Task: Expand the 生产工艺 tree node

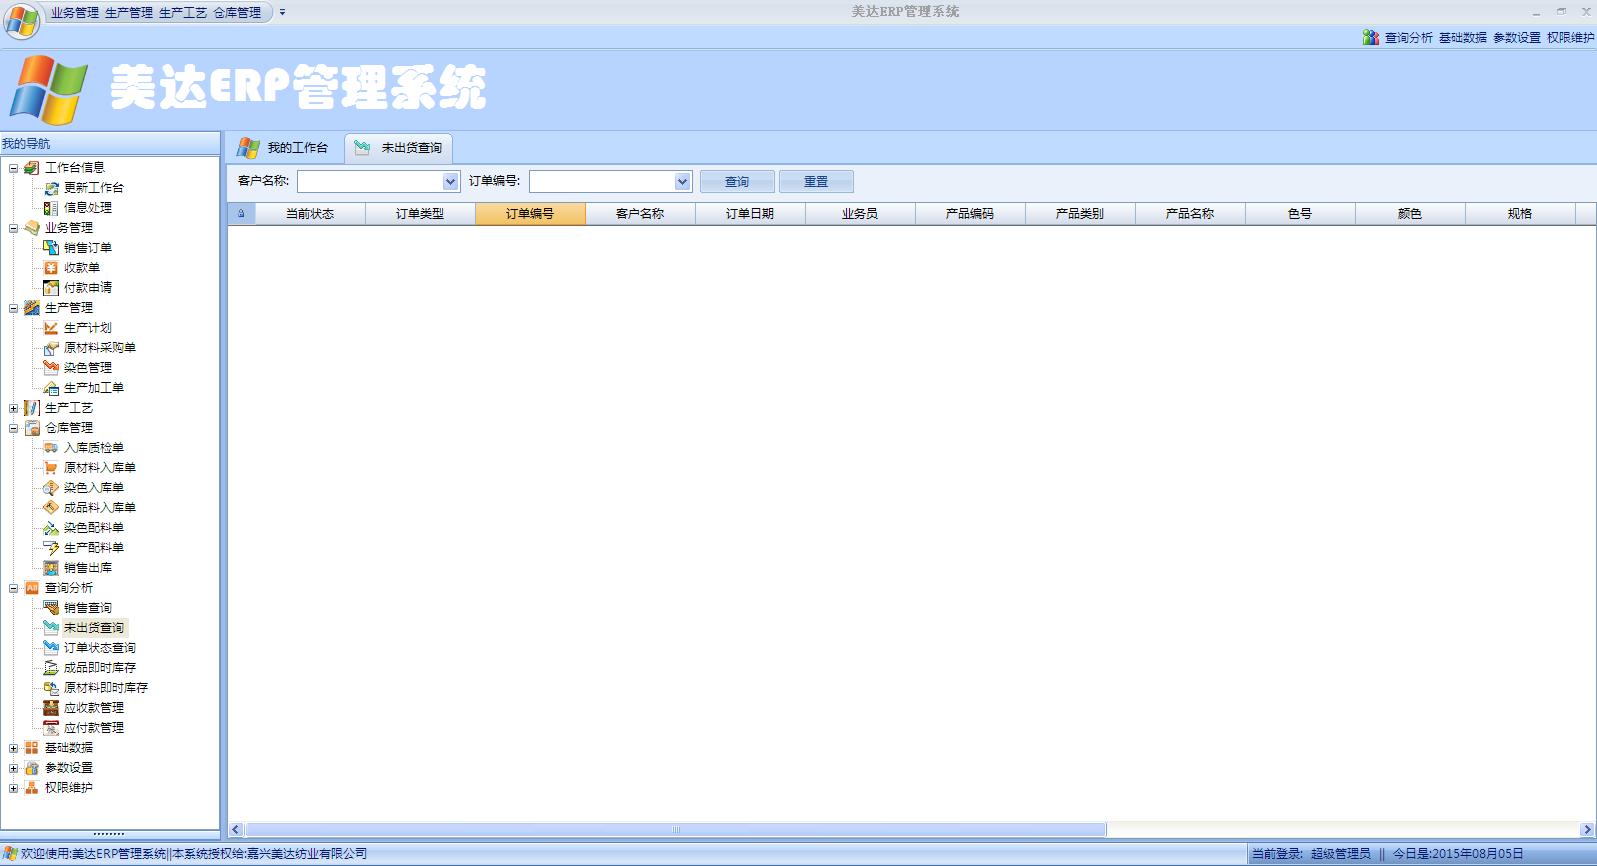Action: coord(13,408)
